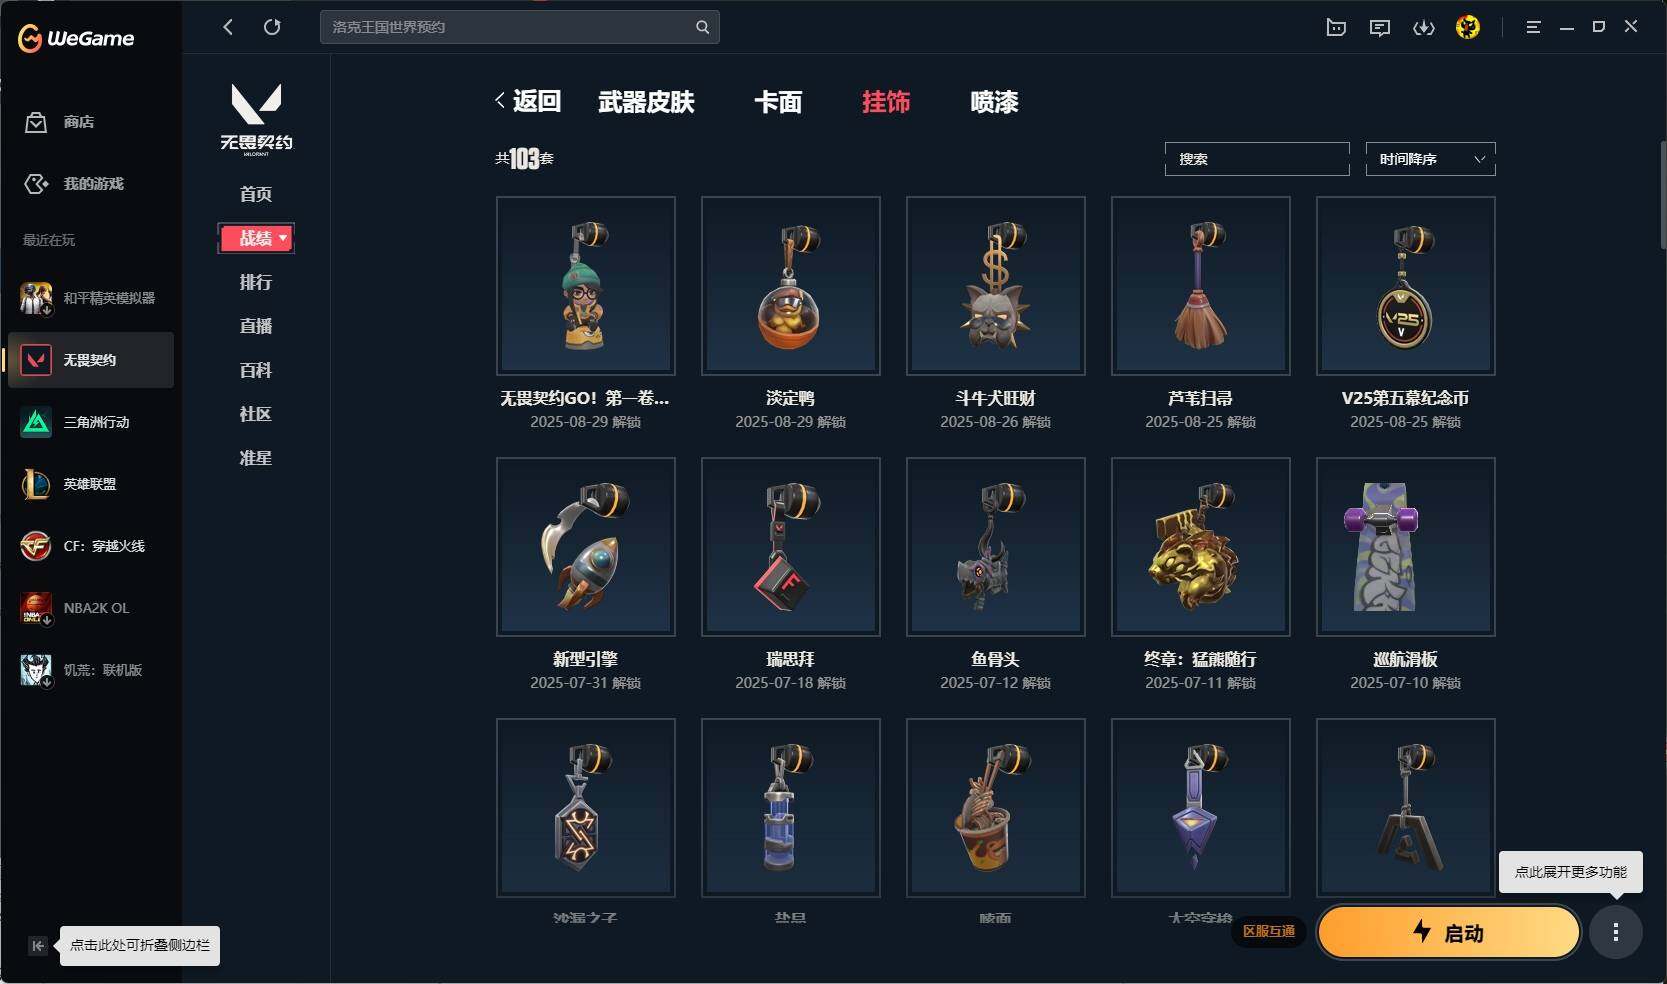Expand the 时间降序 sort dropdown

[1430, 159]
